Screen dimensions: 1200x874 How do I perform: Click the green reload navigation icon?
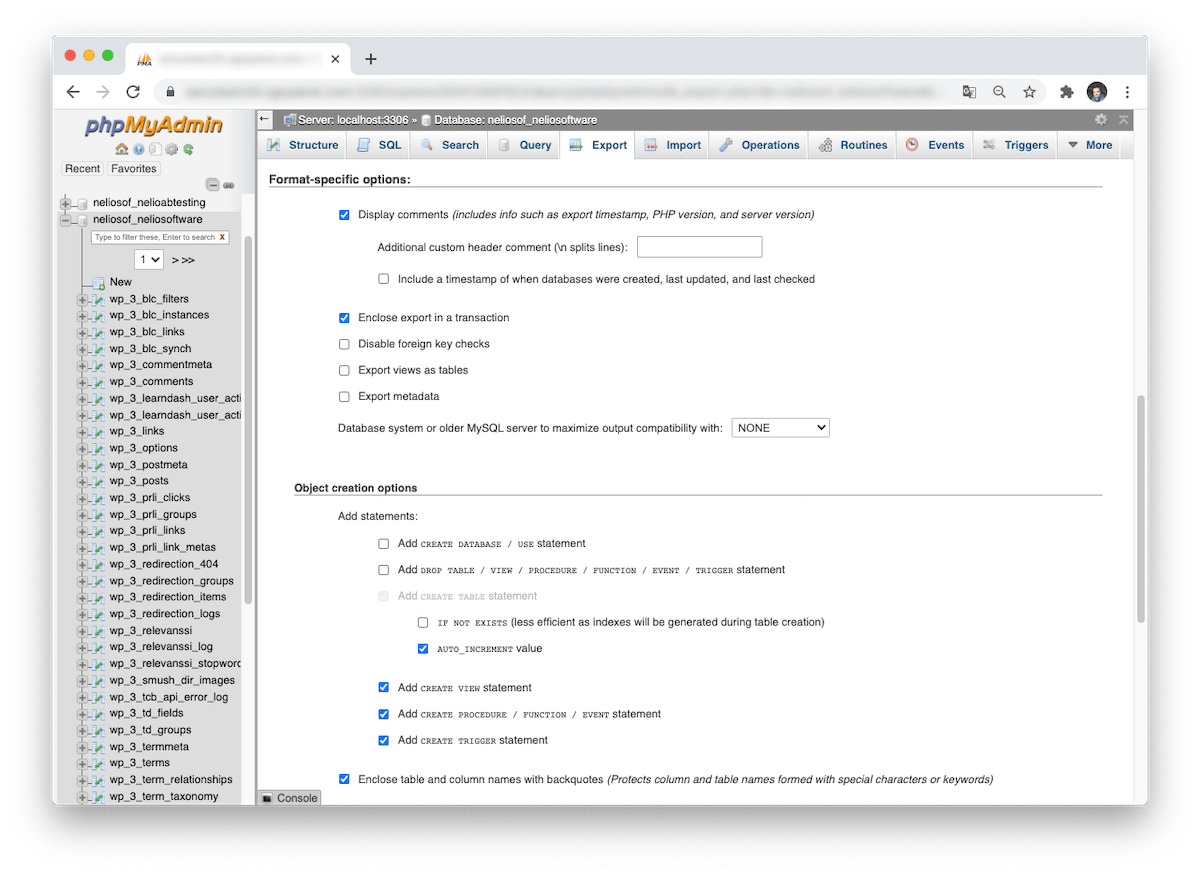[x=188, y=150]
